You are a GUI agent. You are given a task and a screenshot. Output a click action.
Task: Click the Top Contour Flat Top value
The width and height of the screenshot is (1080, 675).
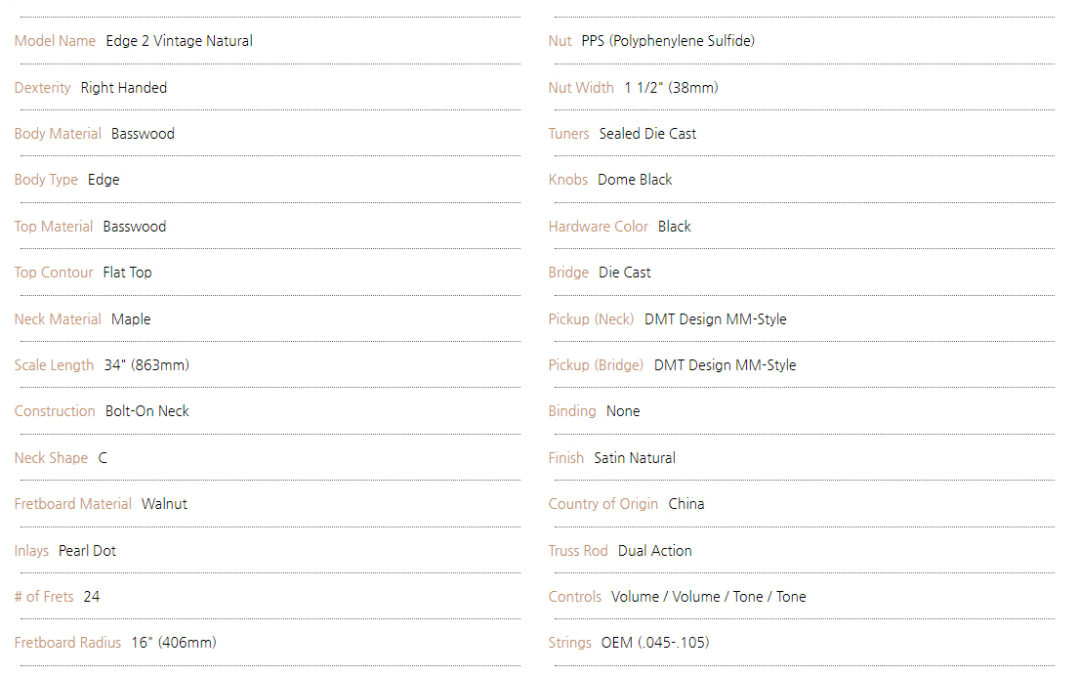pos(127,273)
